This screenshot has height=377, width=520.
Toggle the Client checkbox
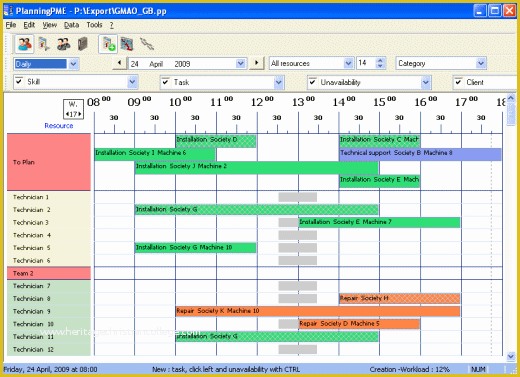[458, 82]
